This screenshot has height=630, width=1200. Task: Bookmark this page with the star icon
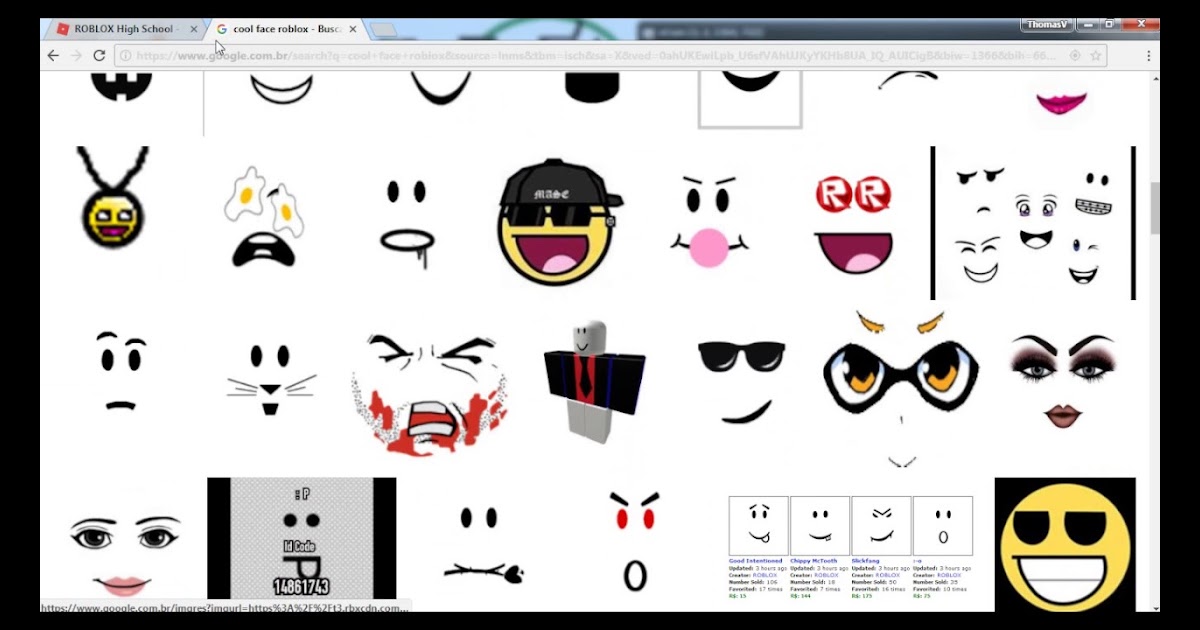coord(1096,56)
